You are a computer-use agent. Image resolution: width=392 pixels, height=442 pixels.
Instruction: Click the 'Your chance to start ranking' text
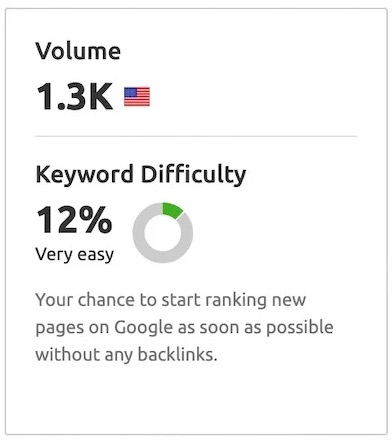[151, 300]
